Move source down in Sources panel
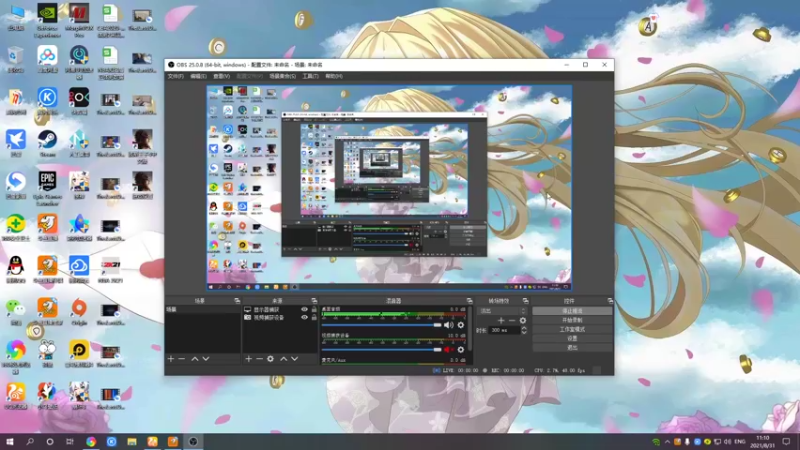 [294, 359]
